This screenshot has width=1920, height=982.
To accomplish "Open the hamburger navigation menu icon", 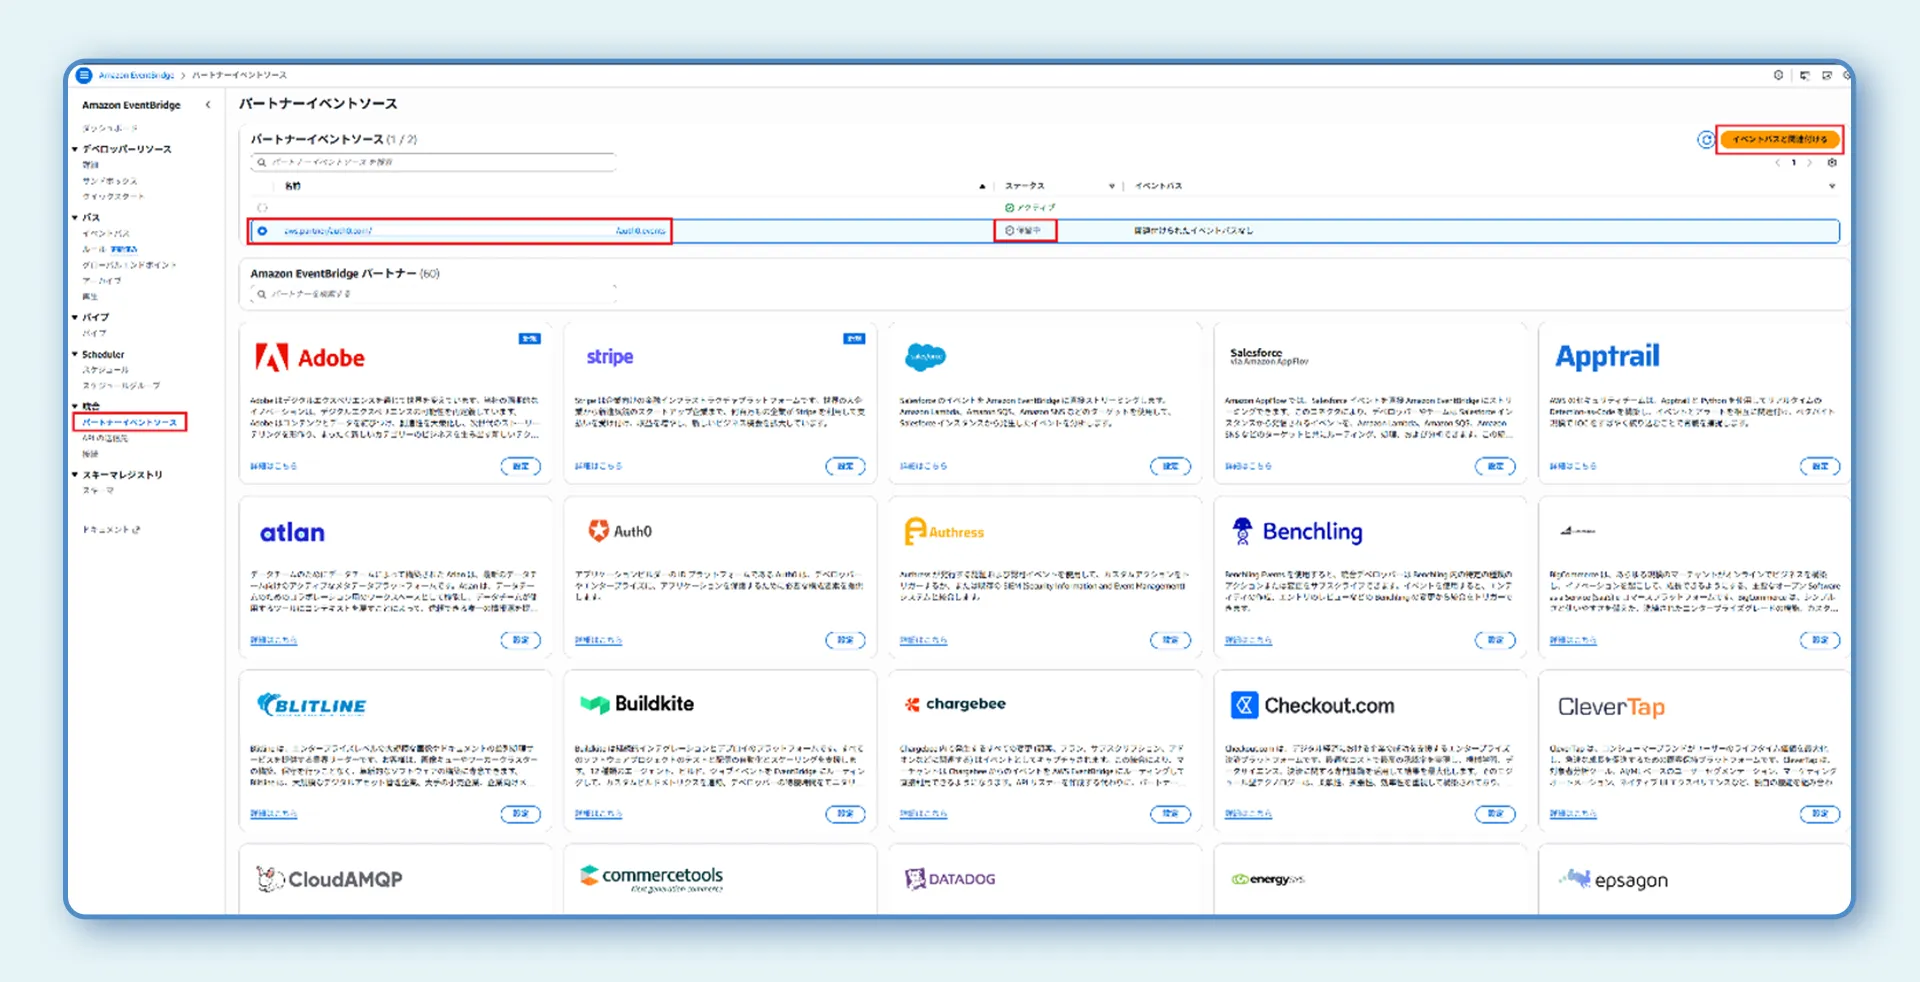I will (85, 75).
